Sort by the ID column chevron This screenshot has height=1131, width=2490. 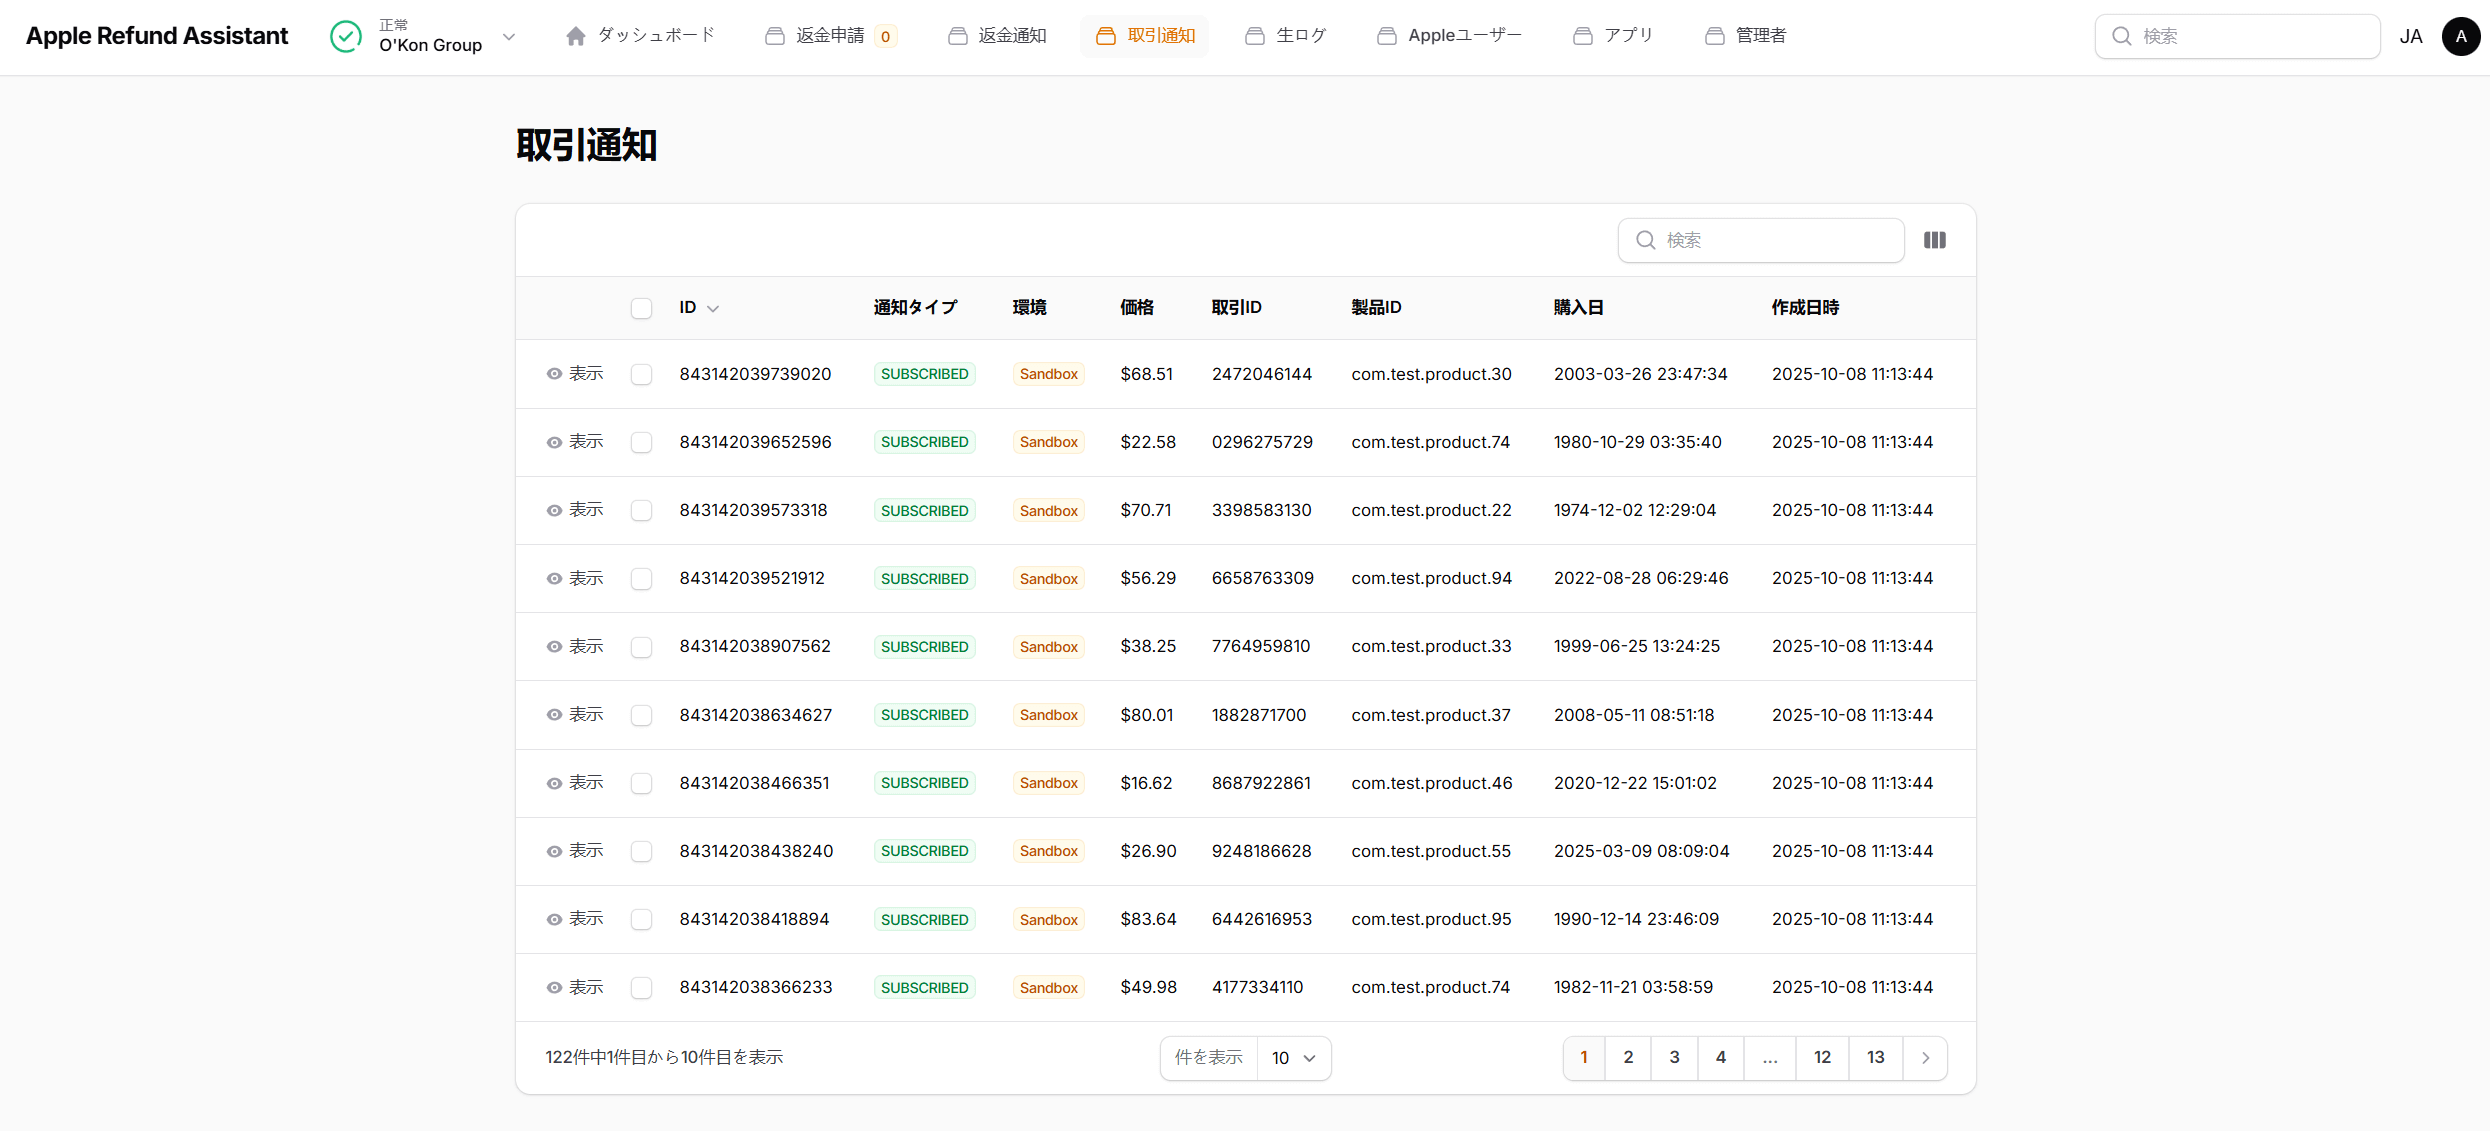[x=713, y=309]
